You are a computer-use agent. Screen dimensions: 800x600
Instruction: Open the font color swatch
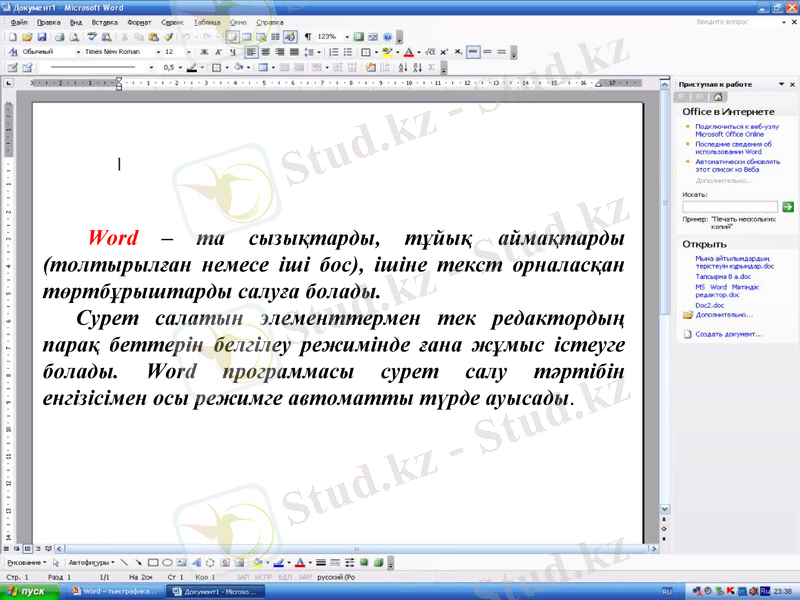[x=407, y=51]
